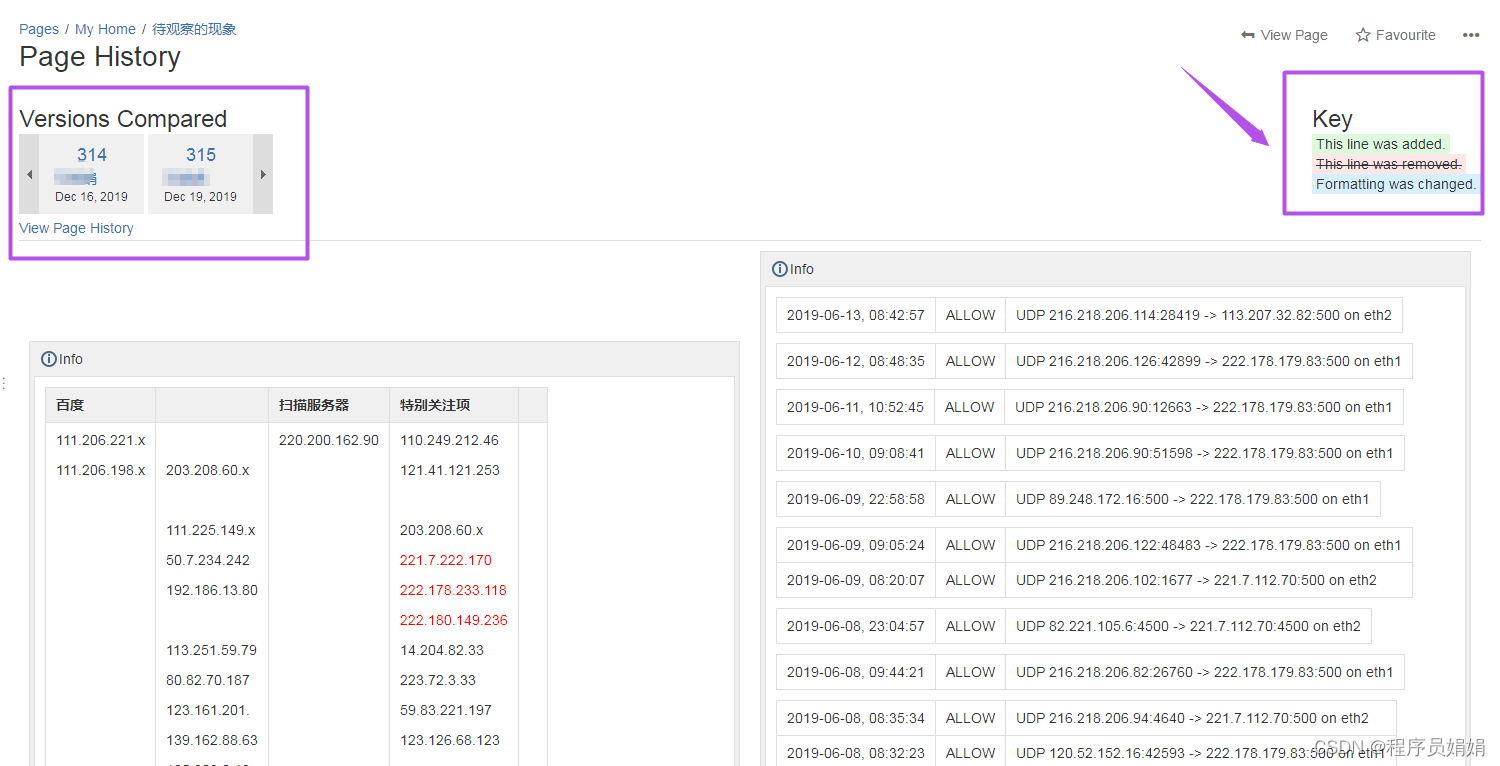Click ALLOW in the 2019-06-11 log row
The height and width of the screenshot is (766, 1500).
(970, 407)
